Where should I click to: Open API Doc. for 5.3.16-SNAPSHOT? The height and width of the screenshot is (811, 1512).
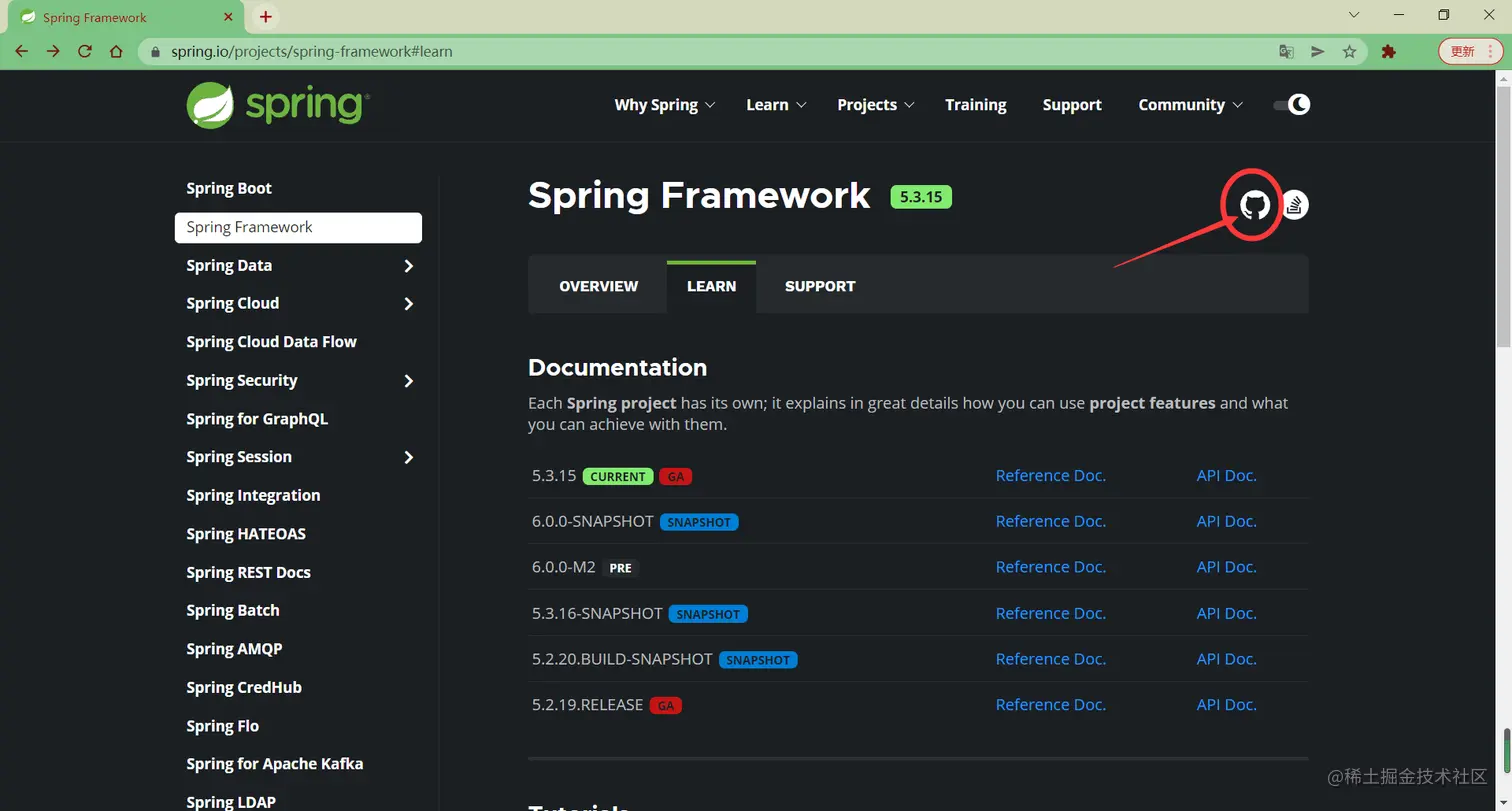(1227, 613)
